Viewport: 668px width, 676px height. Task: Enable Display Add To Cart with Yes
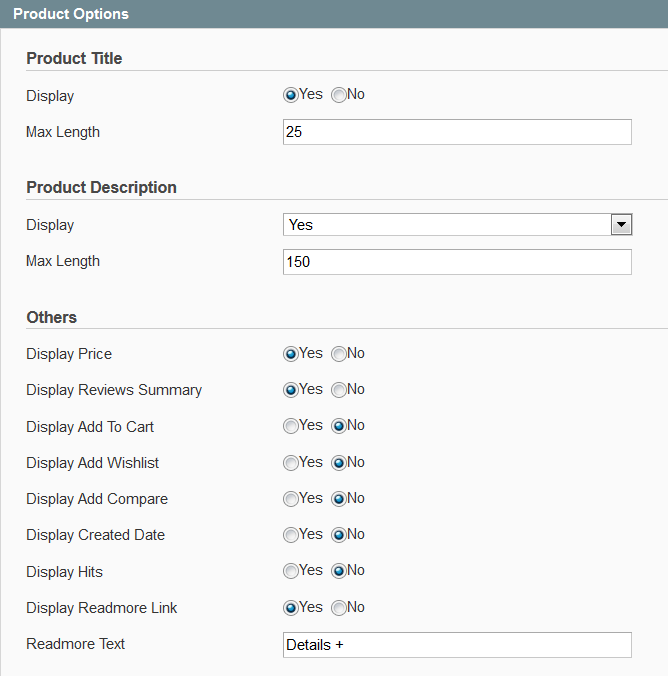(291, 426)
